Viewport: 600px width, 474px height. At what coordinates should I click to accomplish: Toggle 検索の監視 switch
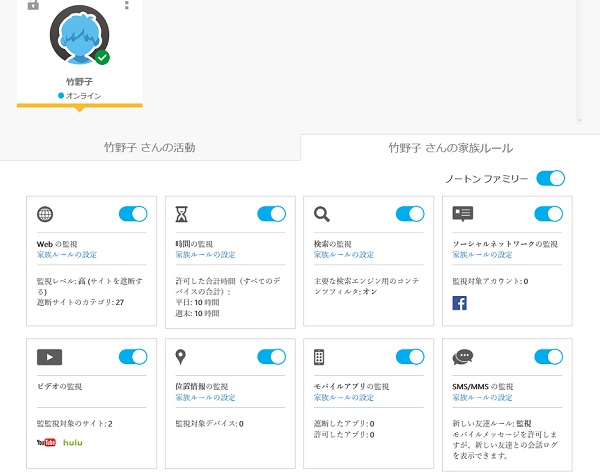click(x=410, y=214)
